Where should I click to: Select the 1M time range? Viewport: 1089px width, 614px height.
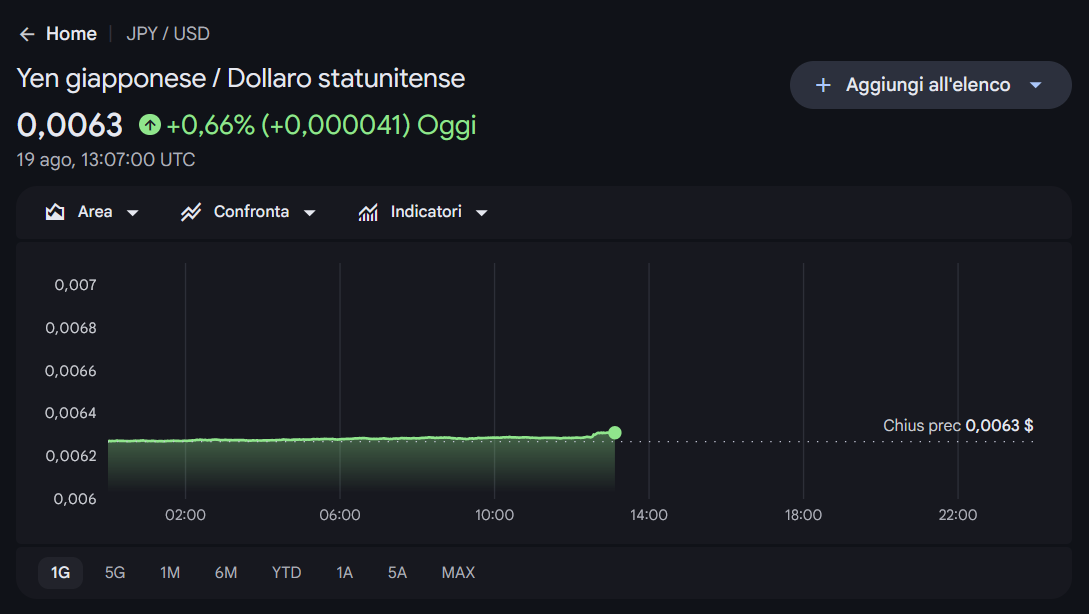click(170, 573)
